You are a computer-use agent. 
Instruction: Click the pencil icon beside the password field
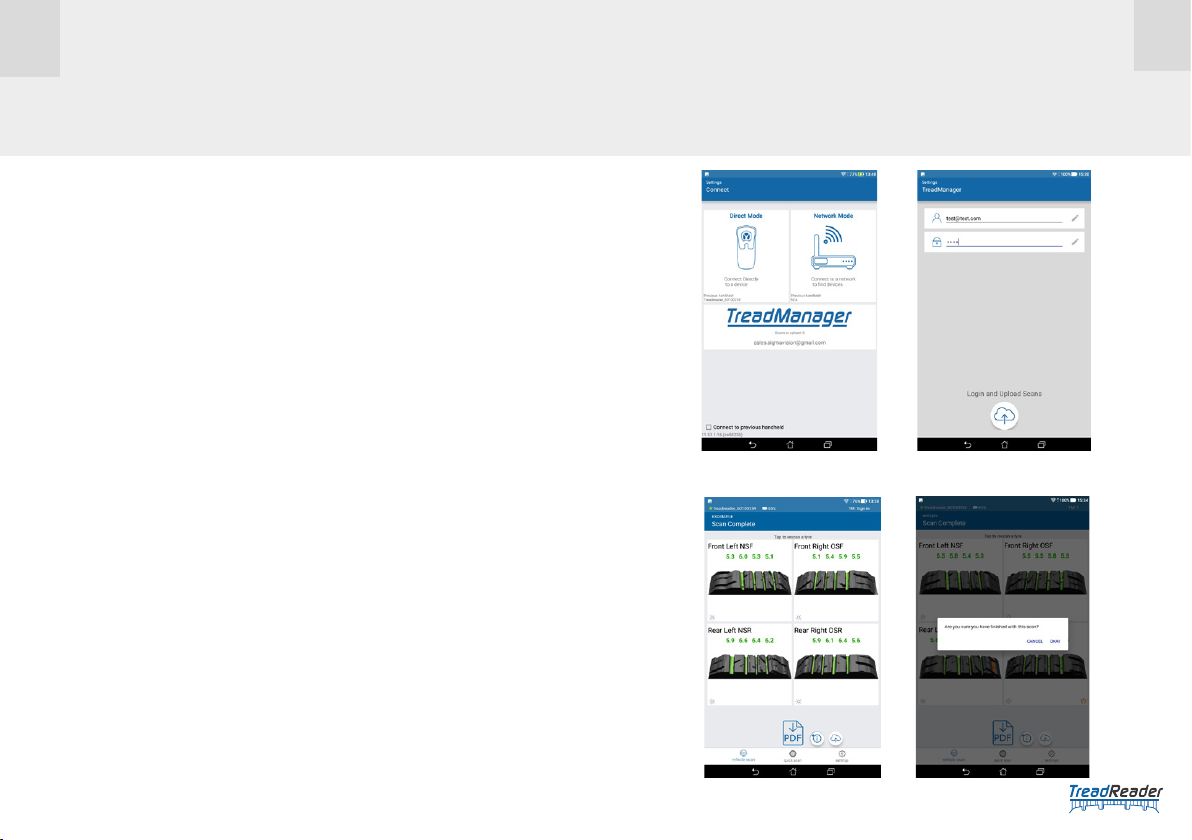(1074, 241)
